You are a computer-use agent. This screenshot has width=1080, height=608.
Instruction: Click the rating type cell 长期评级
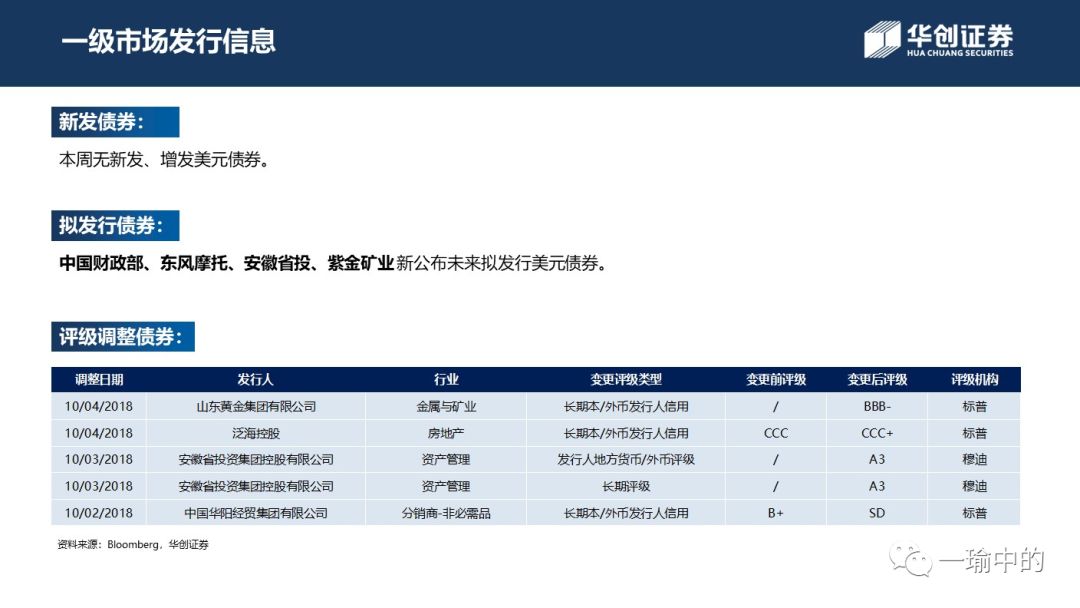[x=625, y=486]
